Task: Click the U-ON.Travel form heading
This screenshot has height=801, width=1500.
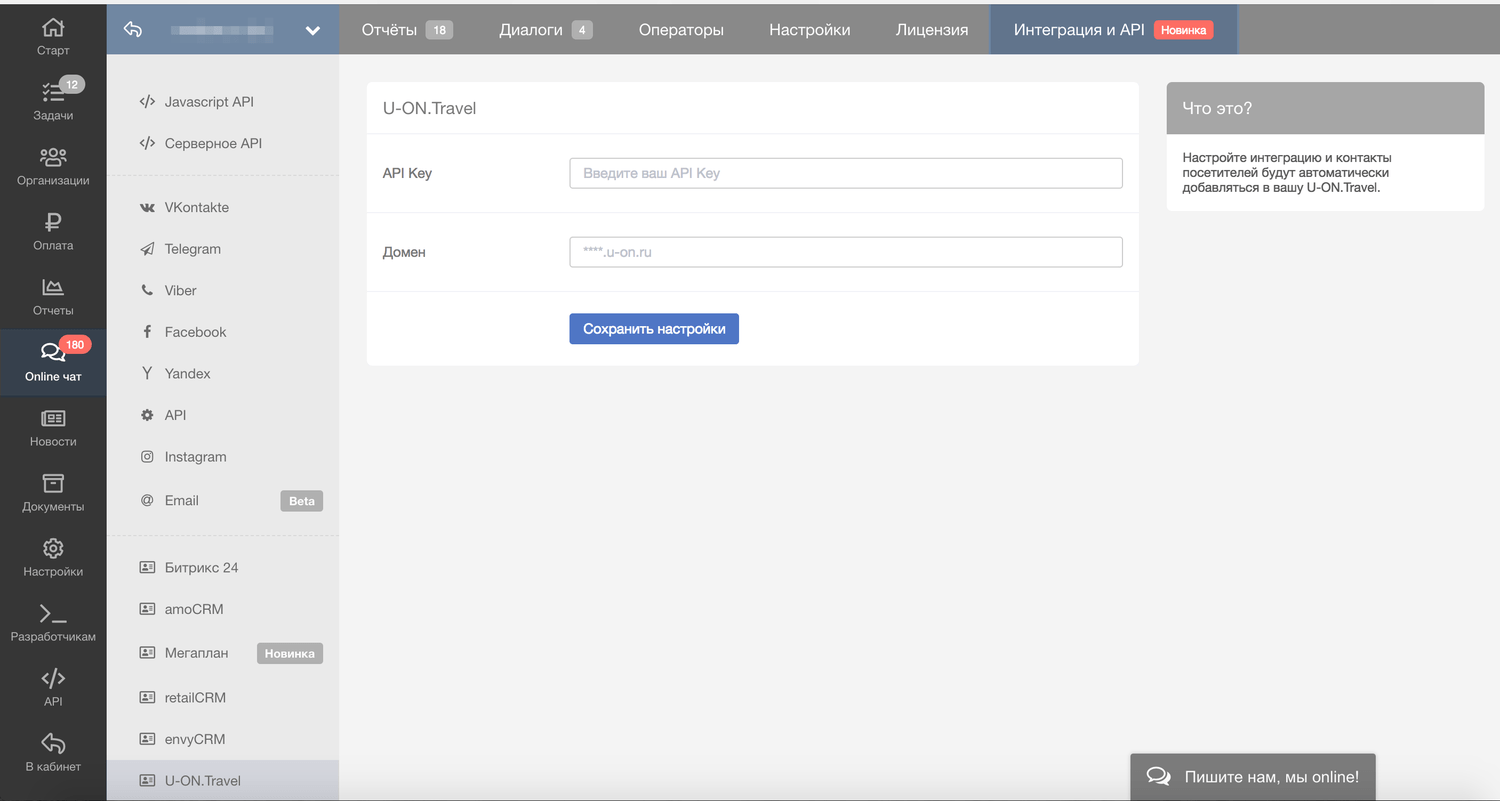Action: click(429, 108)
